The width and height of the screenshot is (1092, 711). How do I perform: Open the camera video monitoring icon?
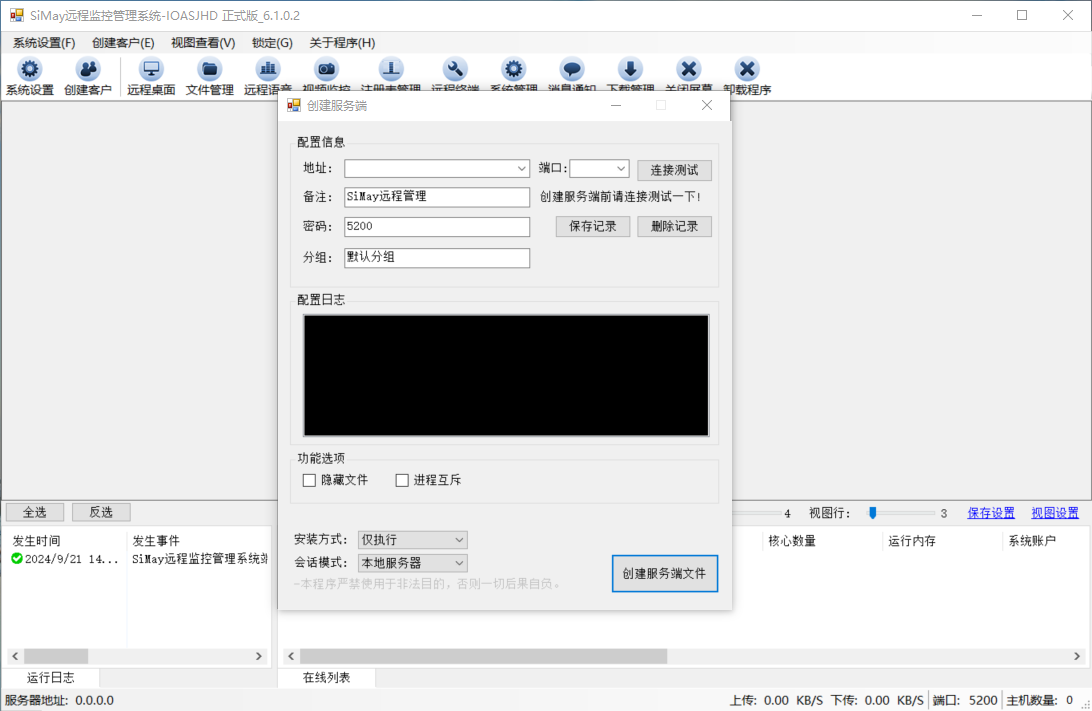pos(326,70)
